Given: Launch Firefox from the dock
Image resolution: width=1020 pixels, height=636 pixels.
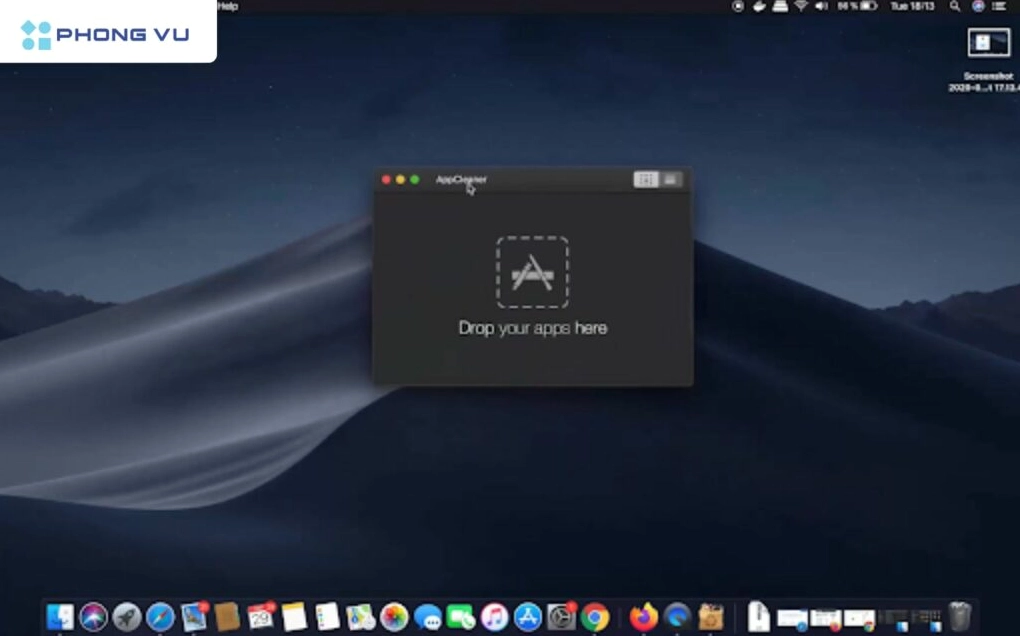Looking at the screenshot, I should (x=643, y=616).
